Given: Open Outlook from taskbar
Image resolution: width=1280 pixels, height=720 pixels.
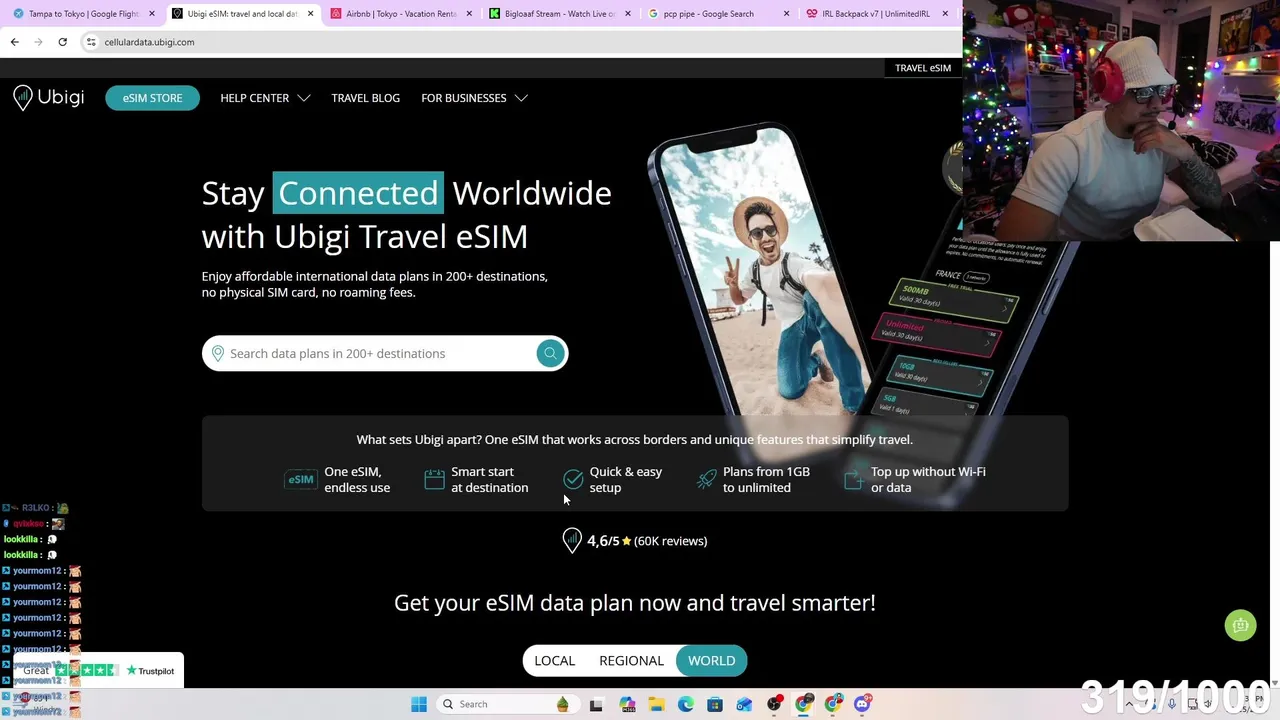Looking at the screenshot, I should pyautogui.click(x=745, y=704).
